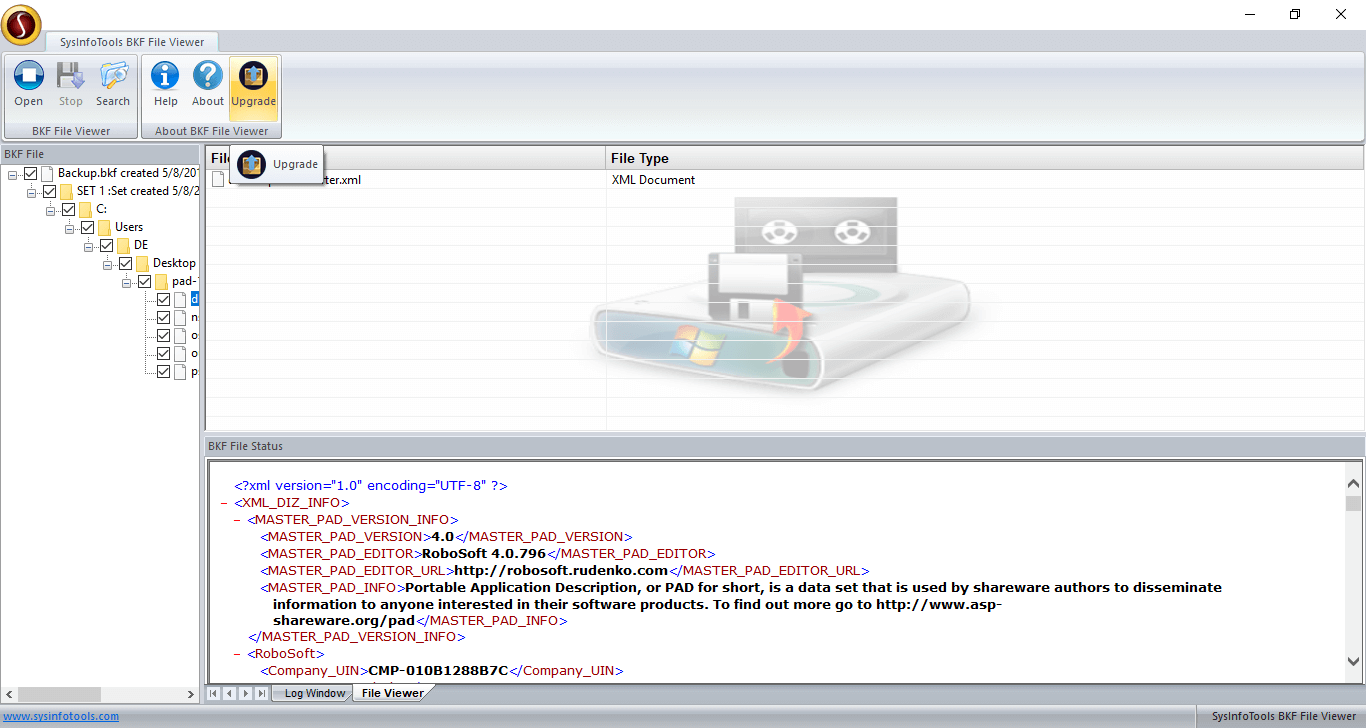Viewport: 1366px width, 728px height.
Task: Uncheck the C: drive checkbox
Action: [68, 210]
